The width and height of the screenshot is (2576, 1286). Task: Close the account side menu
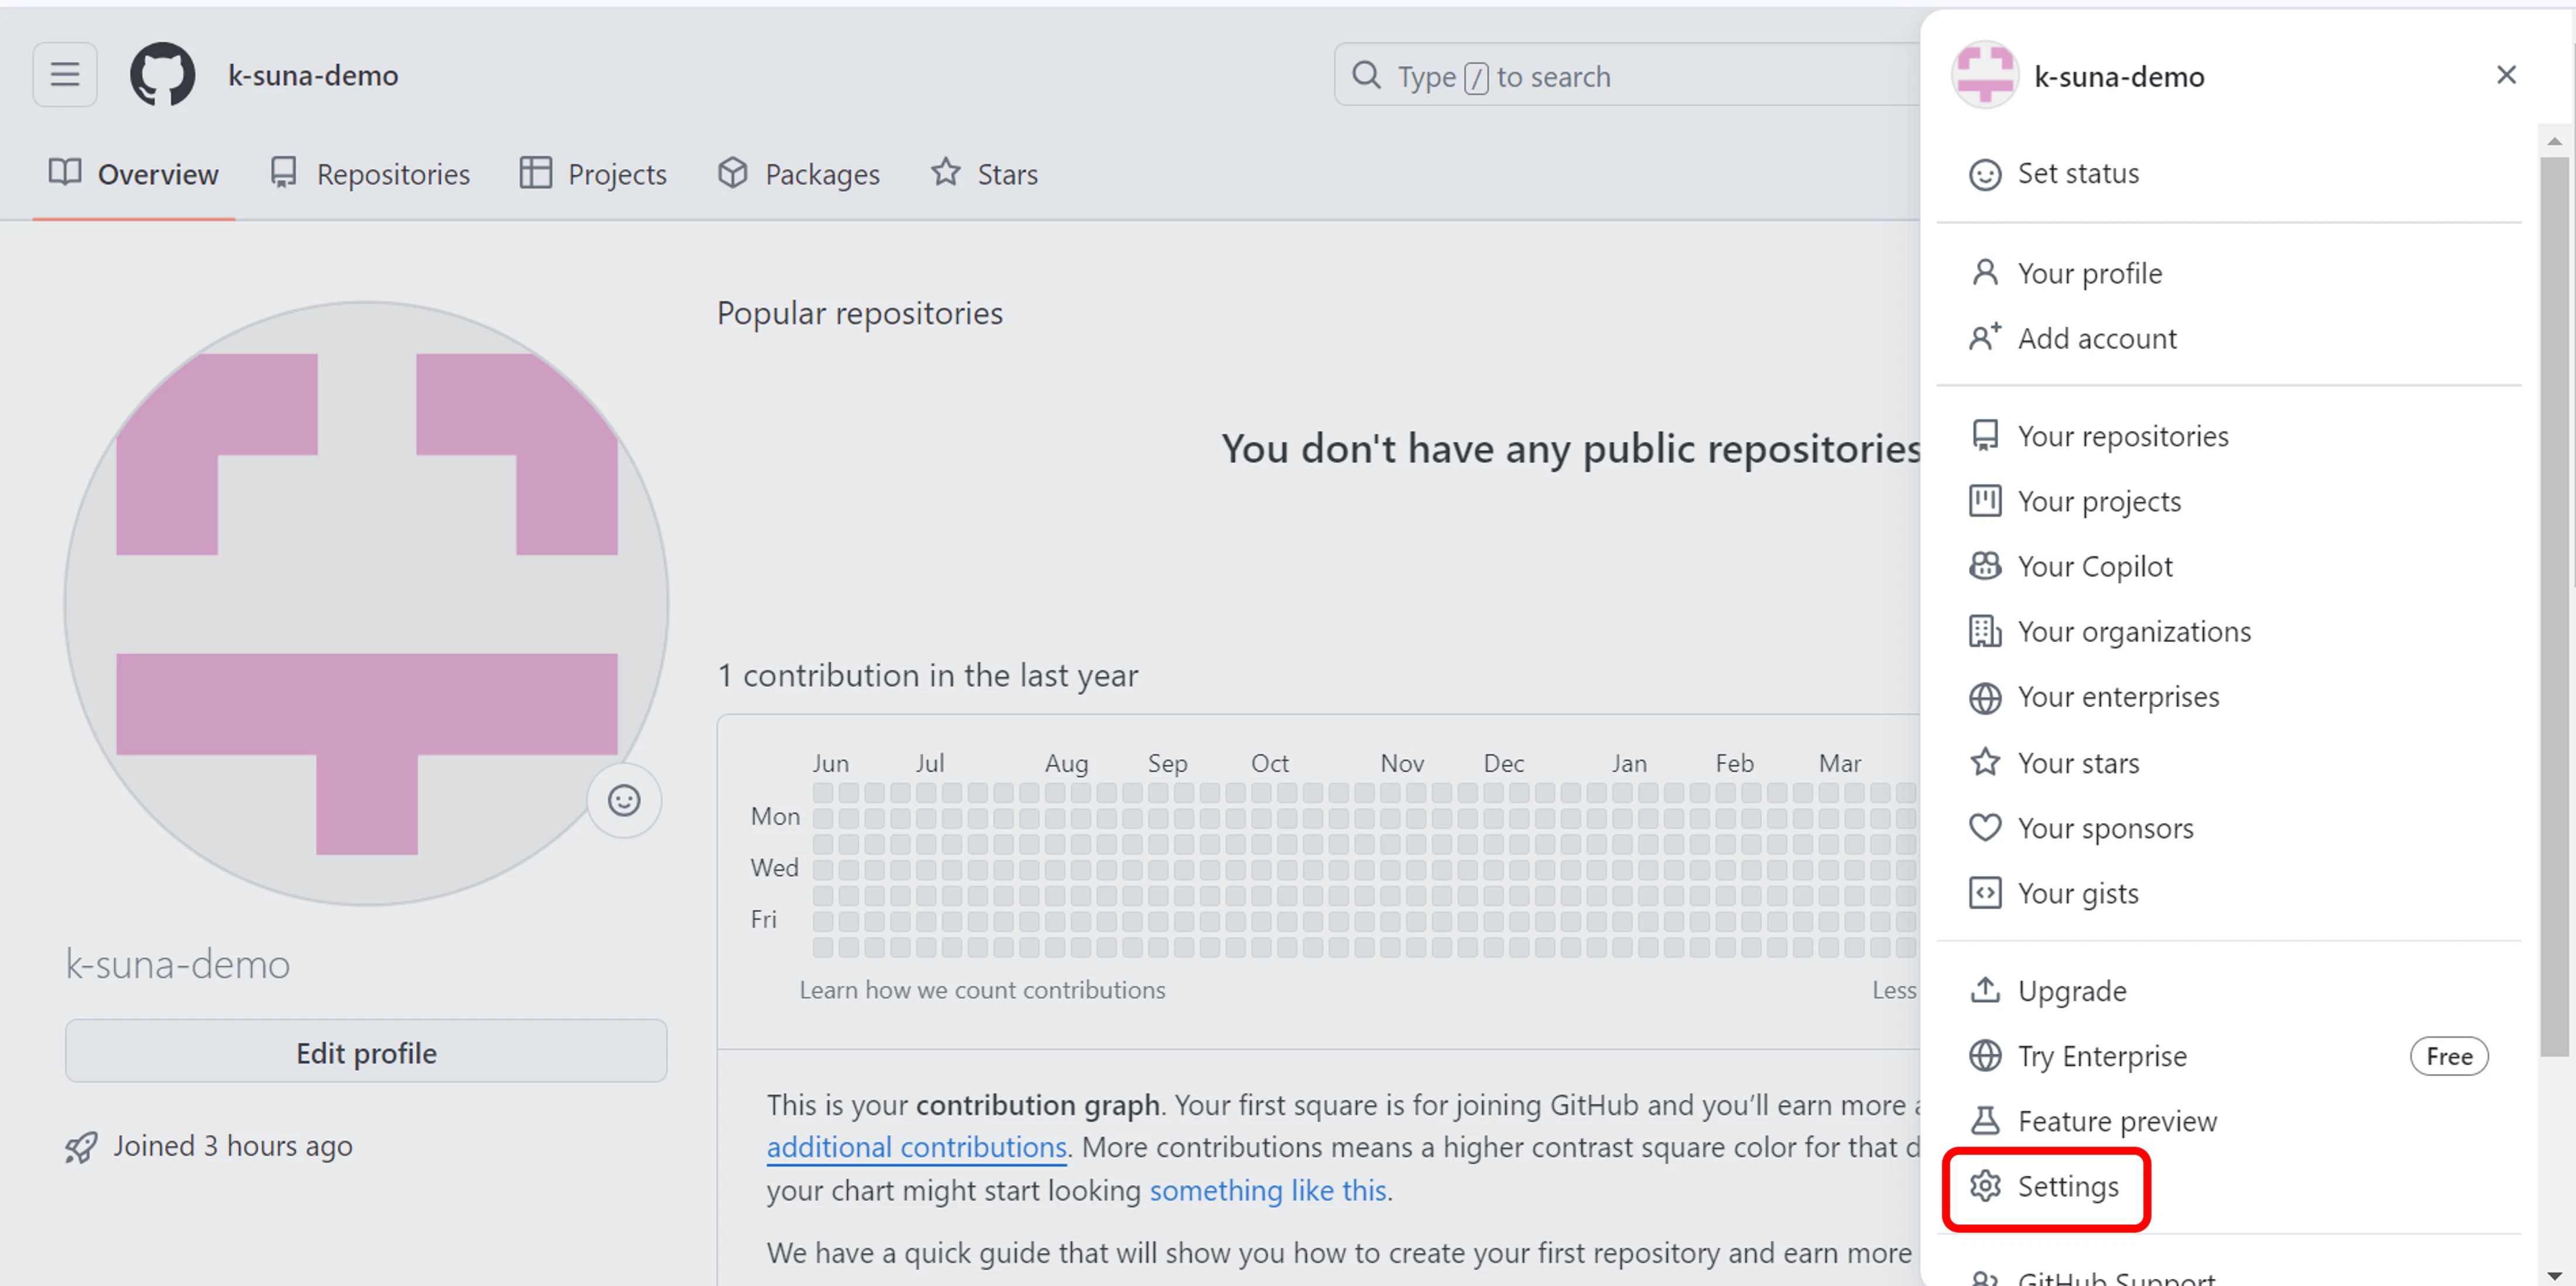2506,75
